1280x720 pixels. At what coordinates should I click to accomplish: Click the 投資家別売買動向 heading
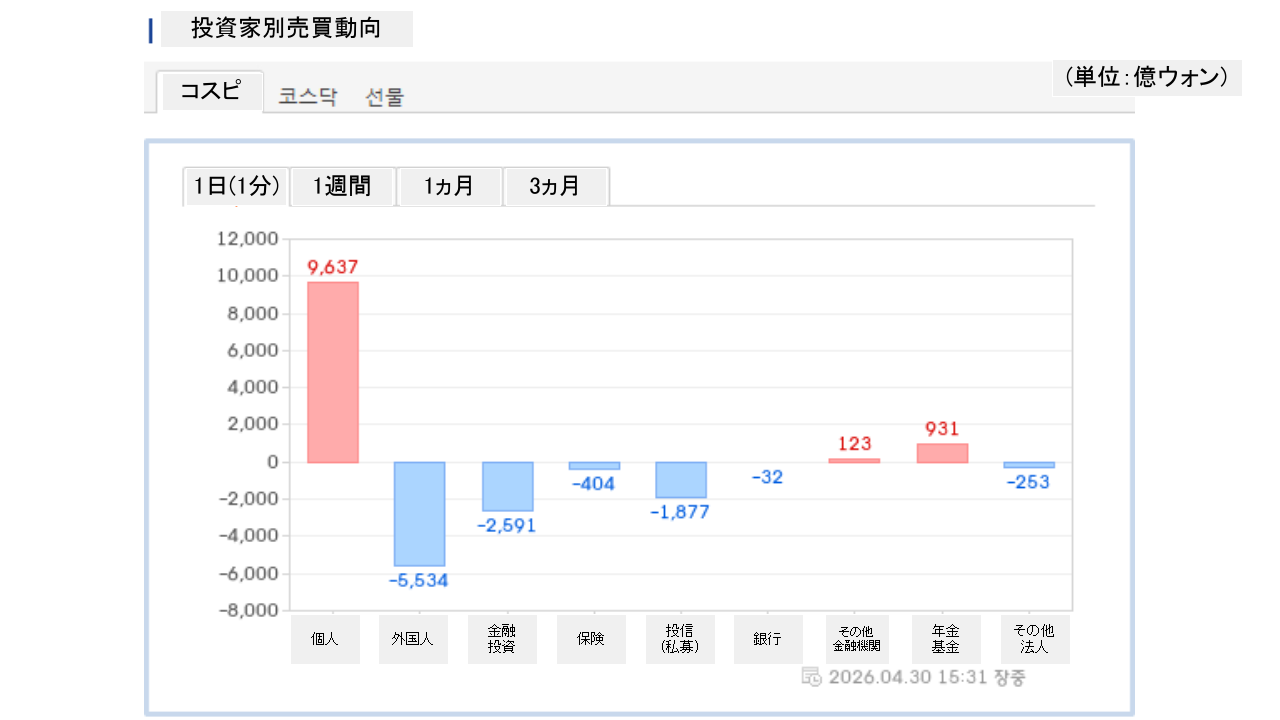pos(286,29)
